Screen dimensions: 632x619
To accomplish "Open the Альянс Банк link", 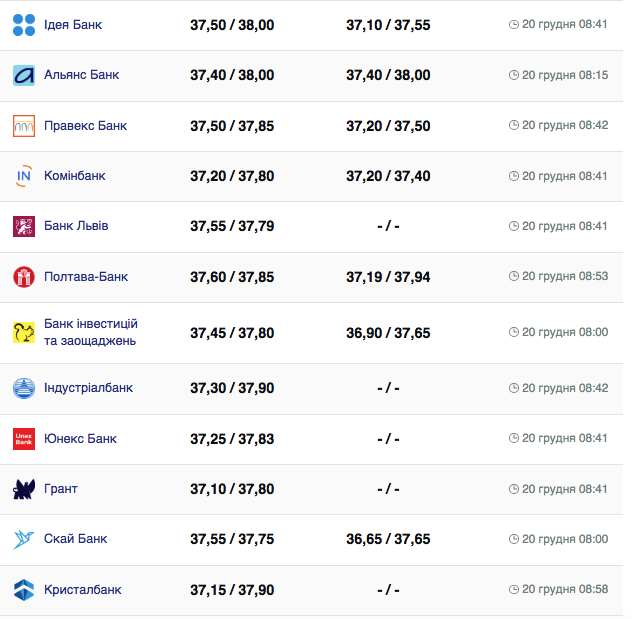I will (x=82, y=75).
